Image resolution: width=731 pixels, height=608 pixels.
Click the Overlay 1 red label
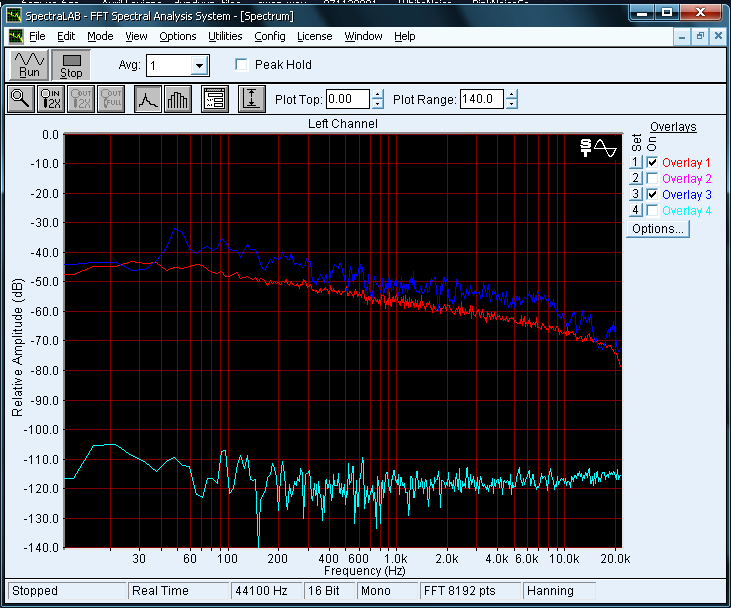[686, 163]
